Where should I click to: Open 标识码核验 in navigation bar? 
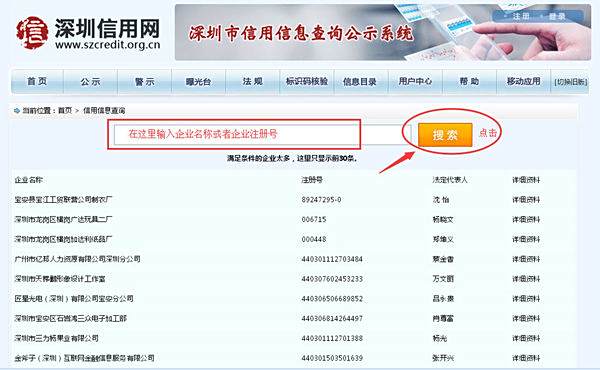307,81
